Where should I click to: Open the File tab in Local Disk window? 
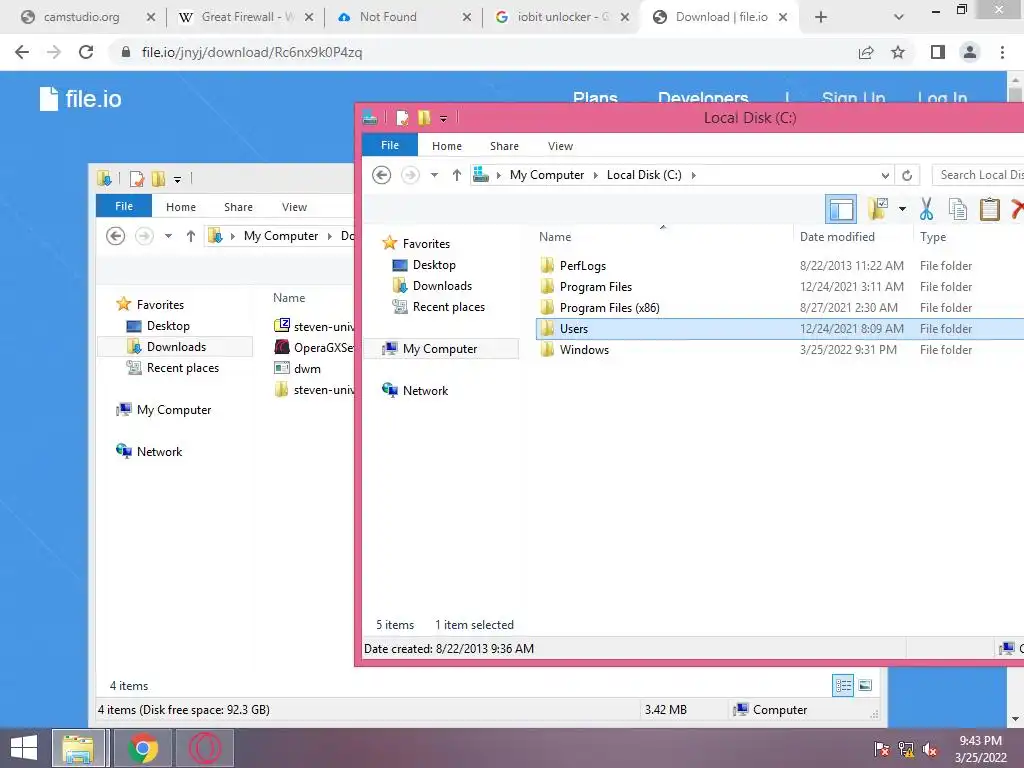tap(390, 145)
